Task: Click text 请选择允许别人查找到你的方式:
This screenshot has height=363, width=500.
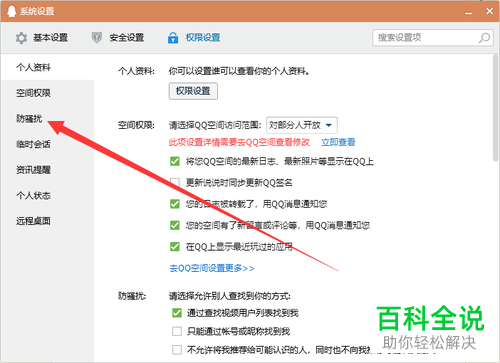Action: [230, 296]
